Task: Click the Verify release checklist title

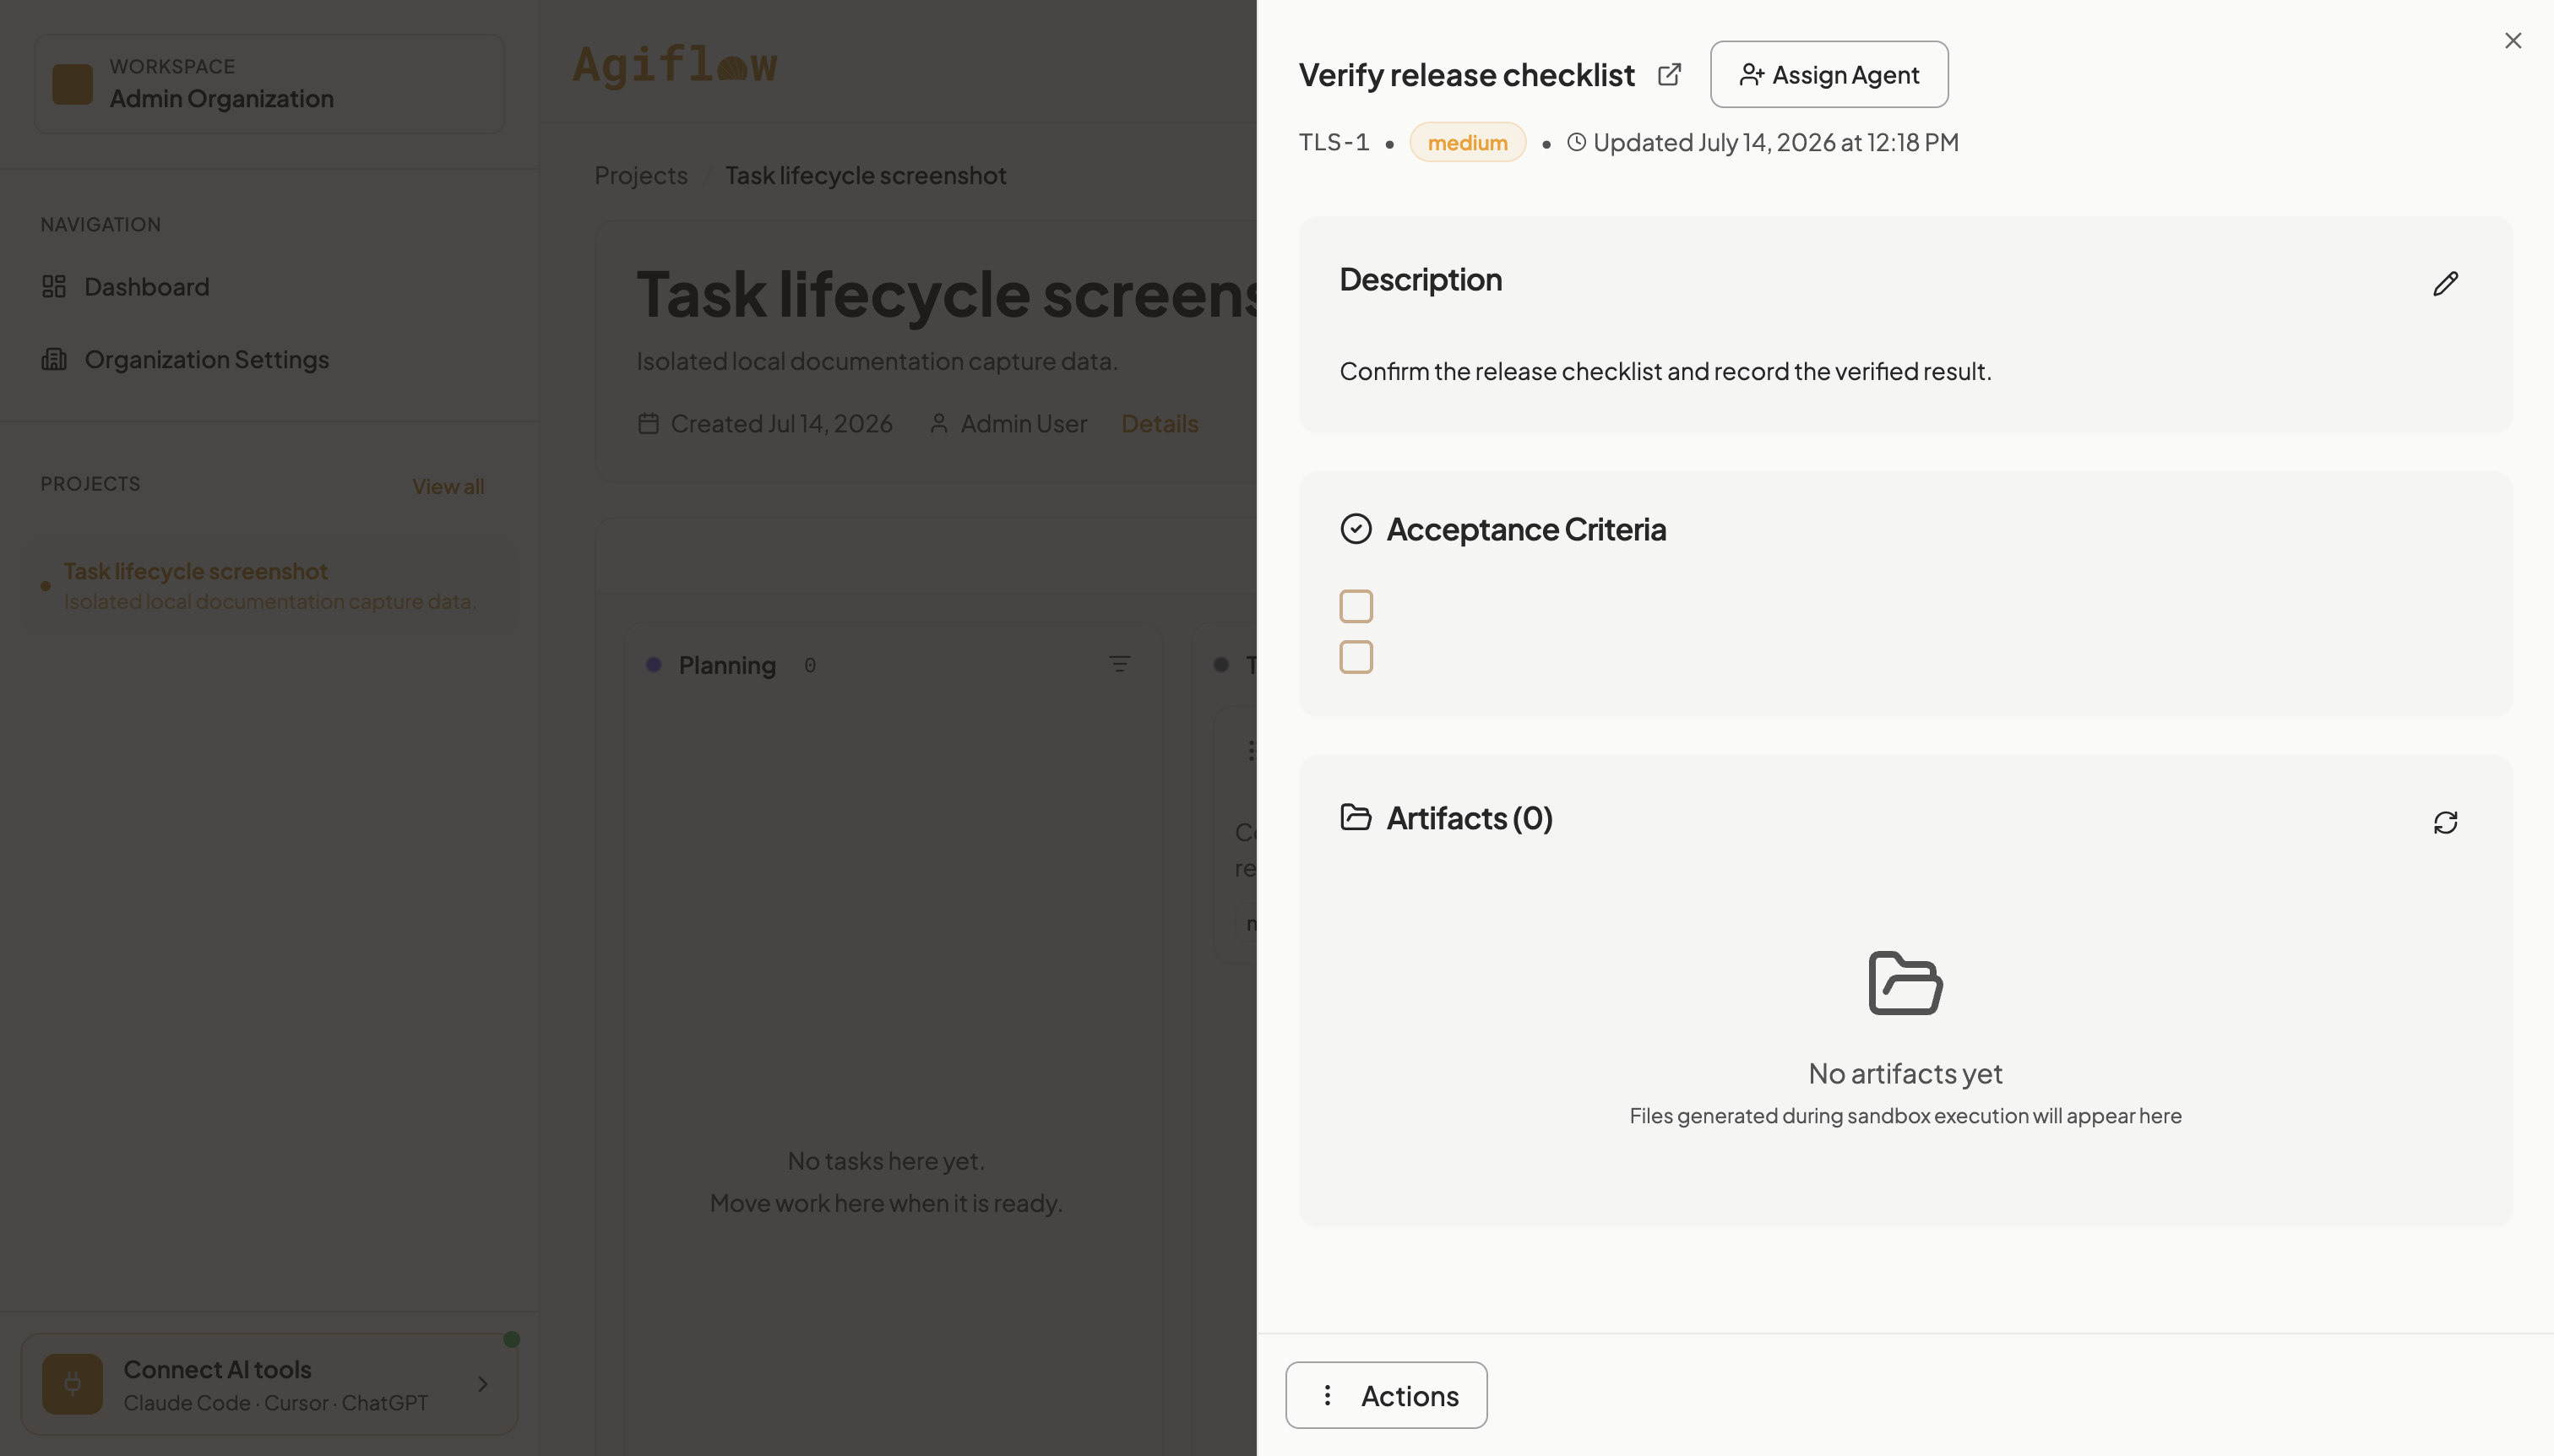Action: click(1466, 75)
